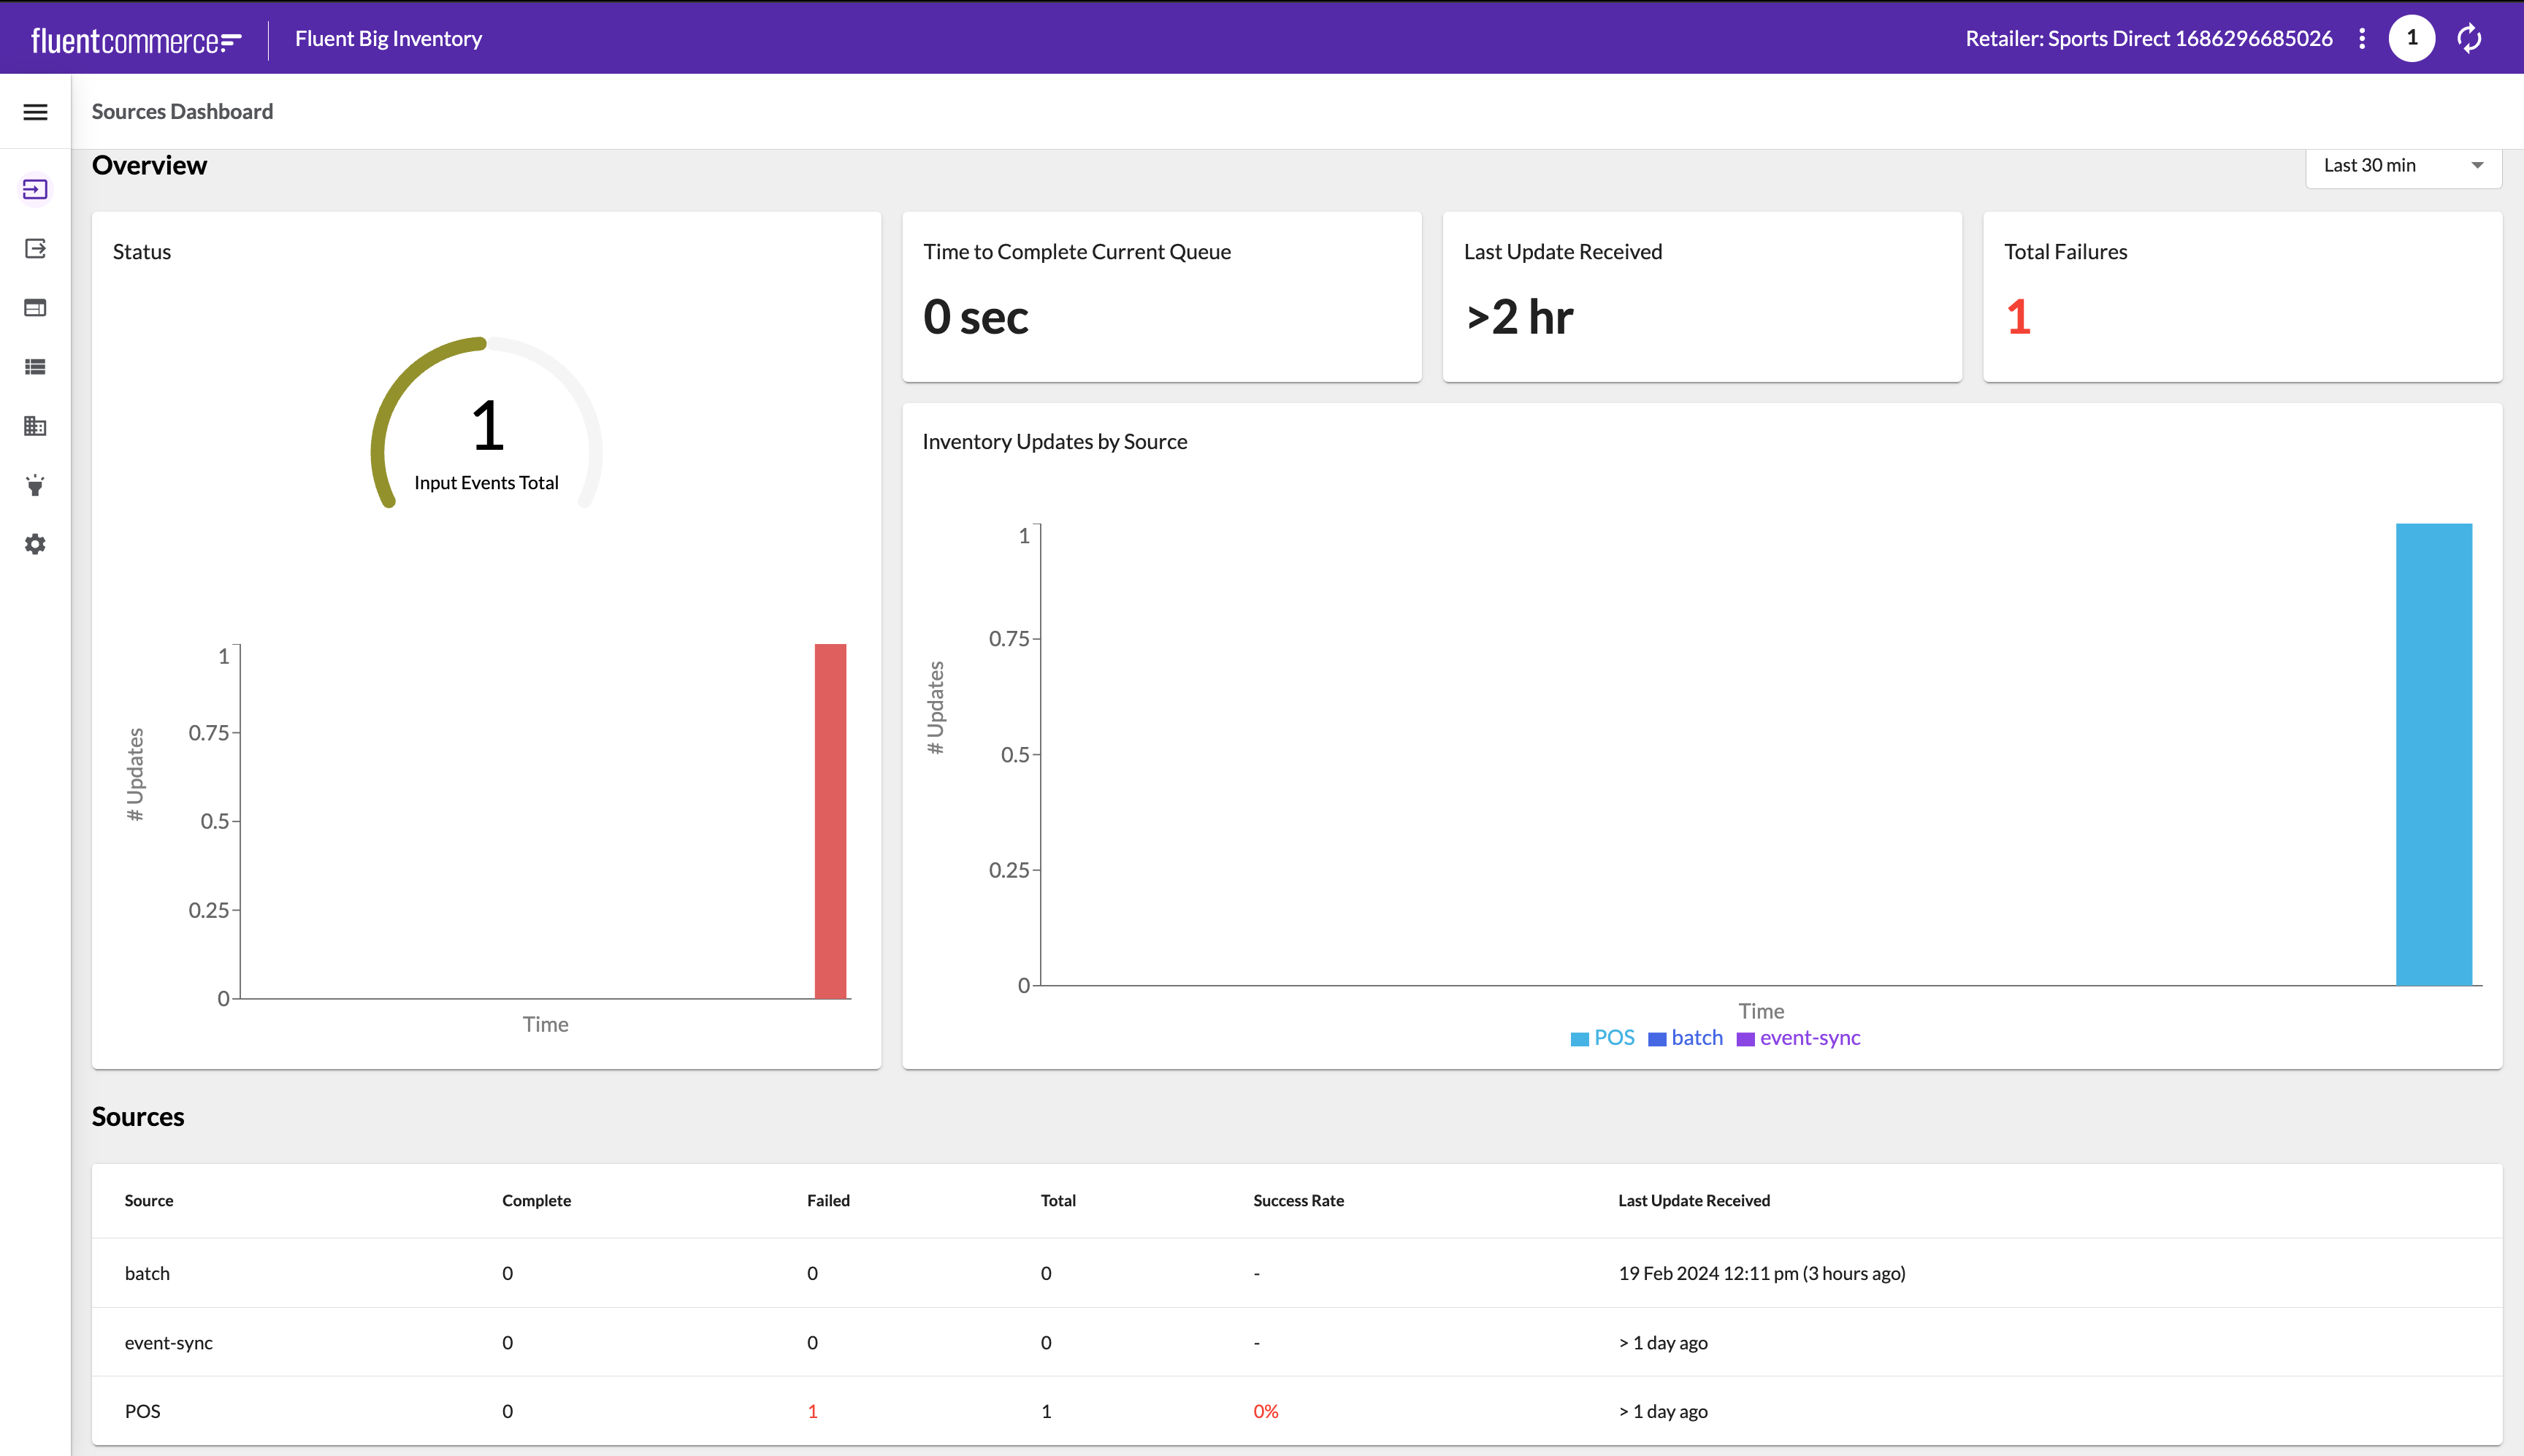Open the list view sidebar icon
Image resolution: width=2524 pixels, height=1456 pixels.
(x=35, y=367)
